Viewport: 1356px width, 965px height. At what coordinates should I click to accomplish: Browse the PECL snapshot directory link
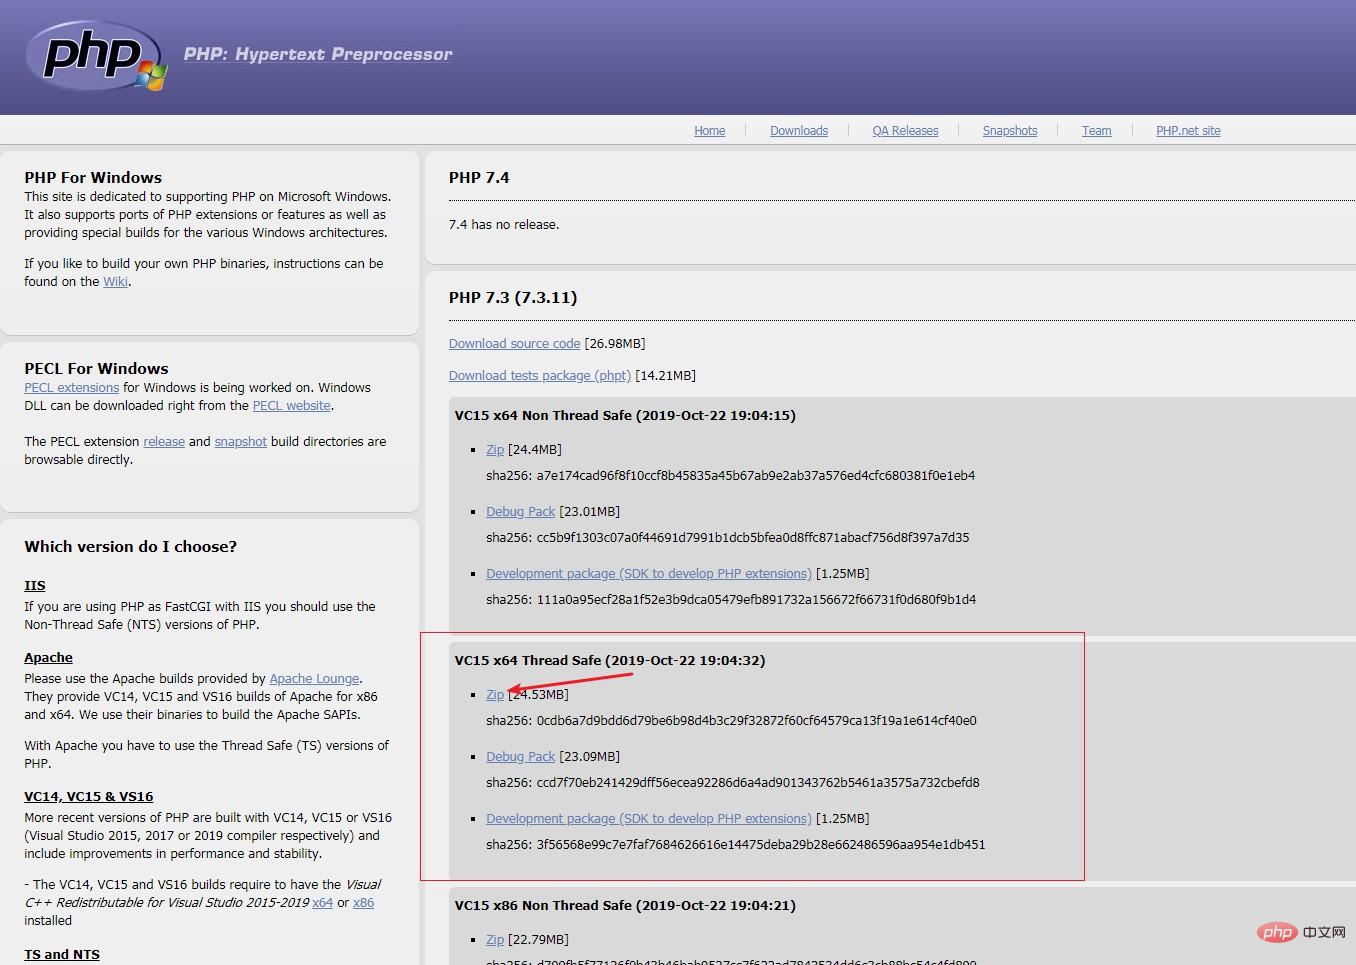(241, 442)
